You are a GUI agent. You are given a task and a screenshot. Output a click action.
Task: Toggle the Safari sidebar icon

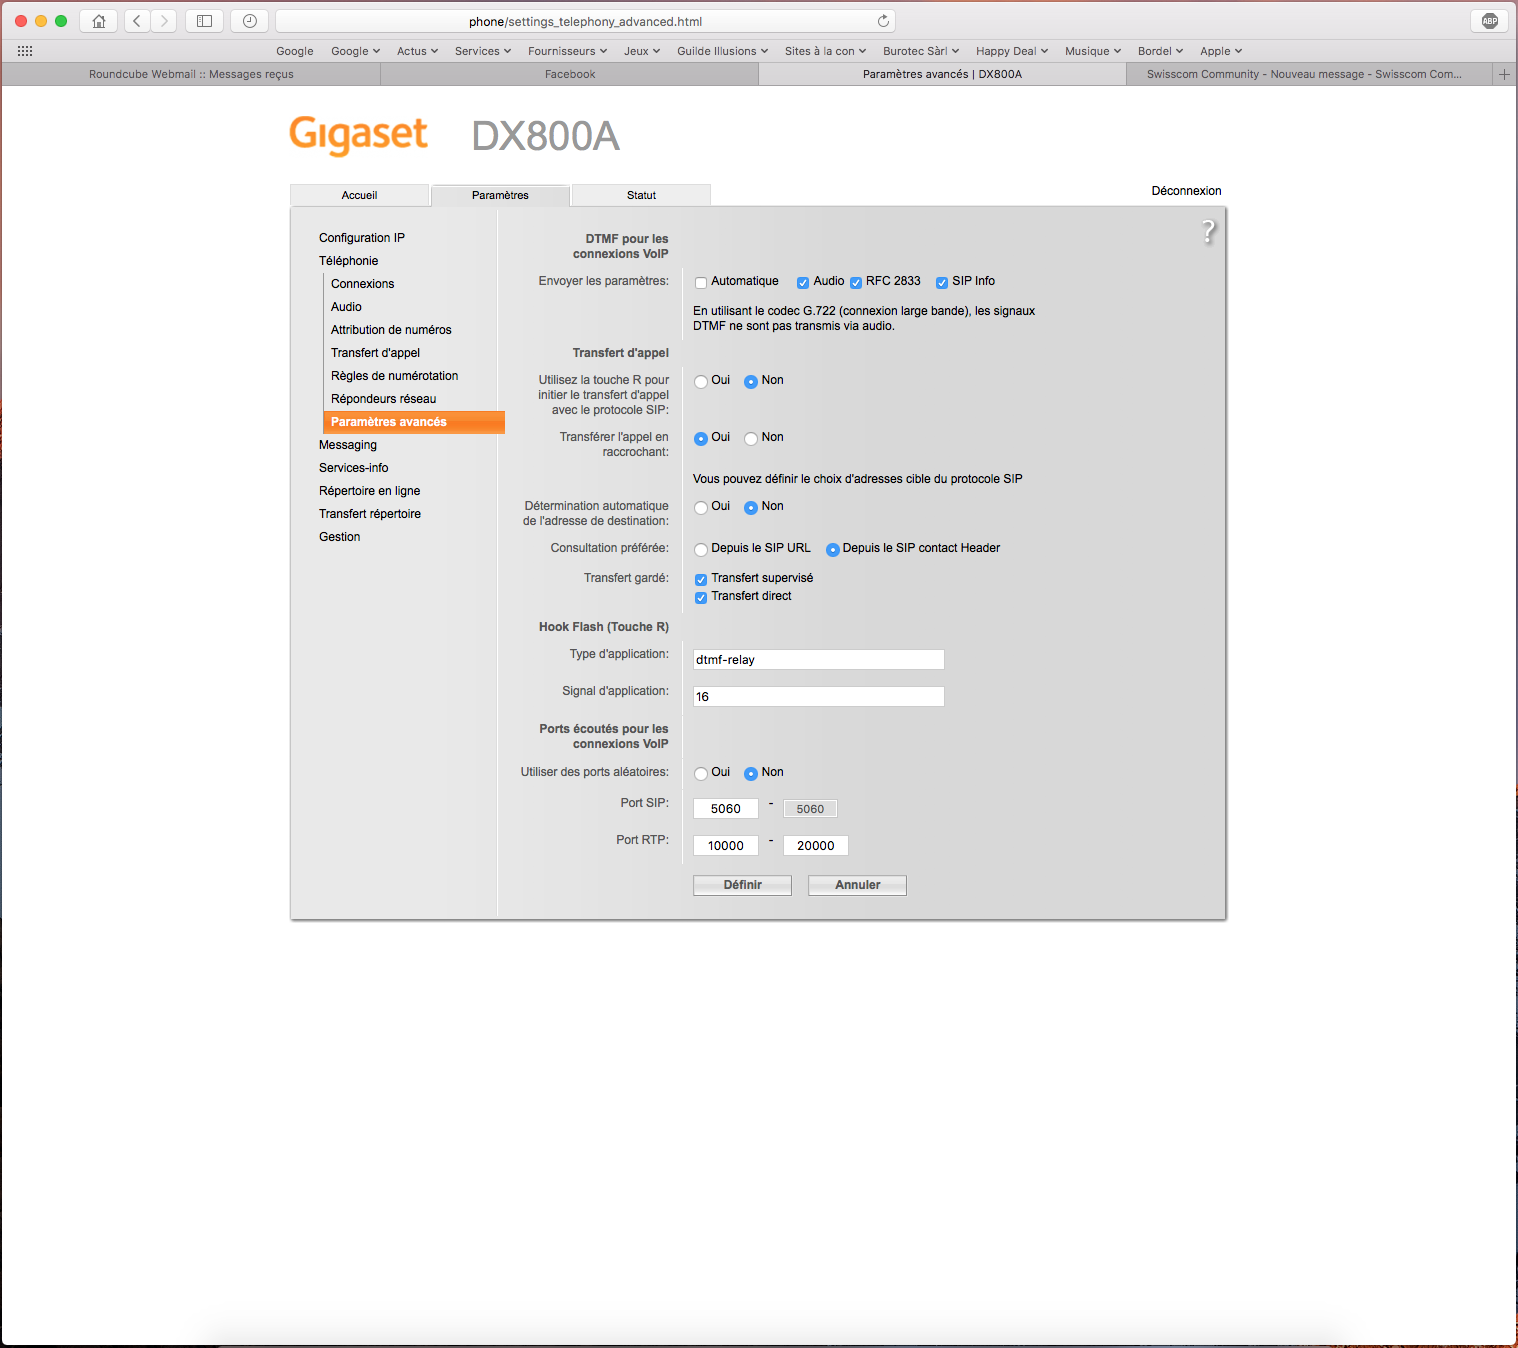pyautogui.click(x=204, y=21)
